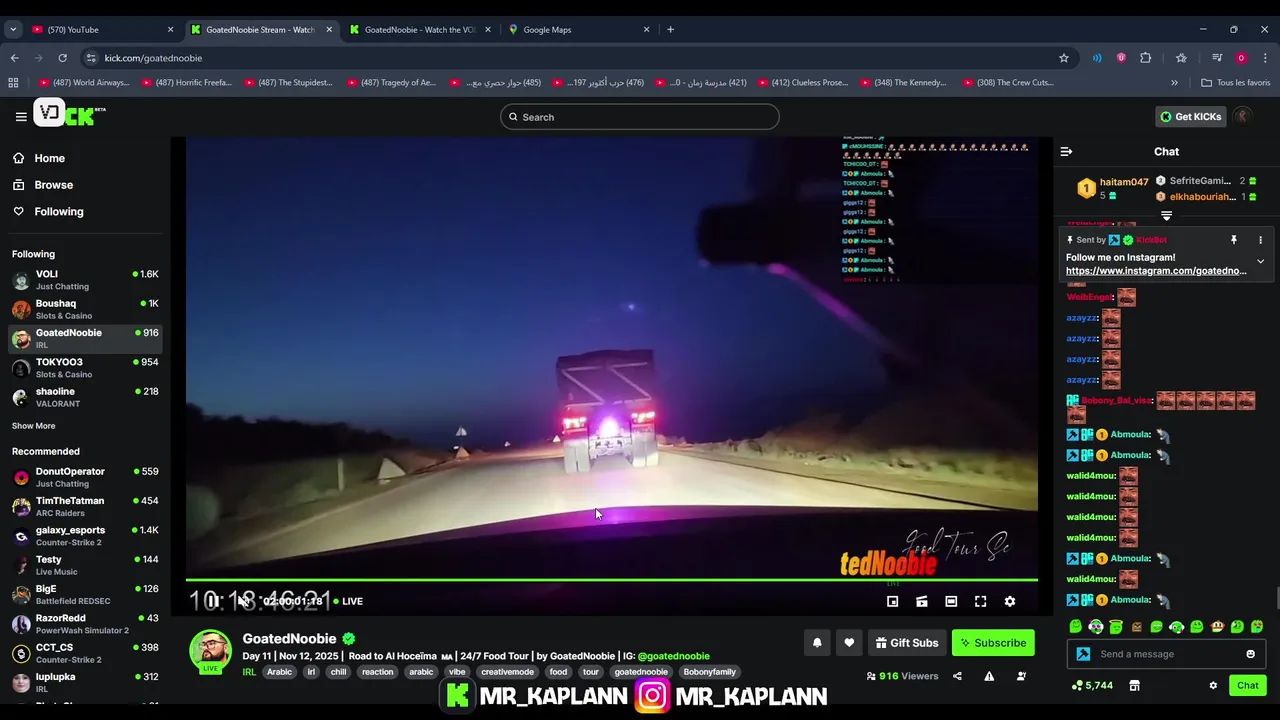Unpin the pinned KickBot message
1280x720 pixels.
click(x=1233, y=240)
